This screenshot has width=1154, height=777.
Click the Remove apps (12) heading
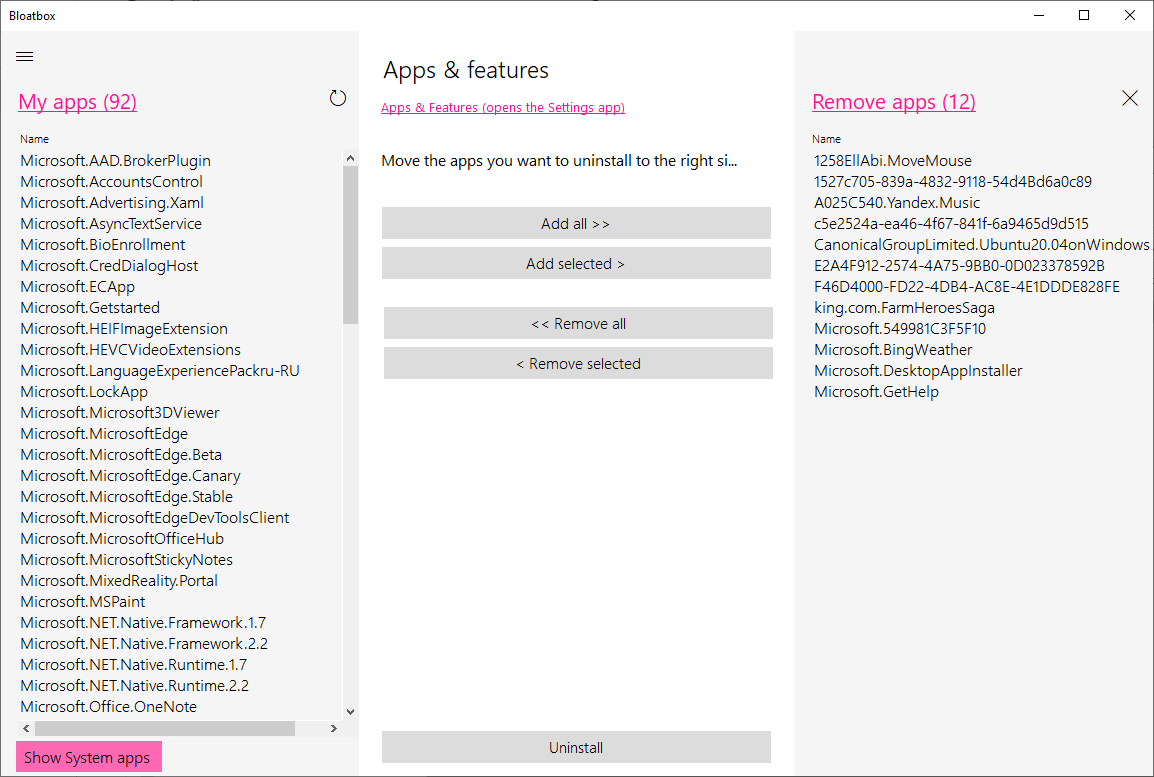click(x=894, y=102)
